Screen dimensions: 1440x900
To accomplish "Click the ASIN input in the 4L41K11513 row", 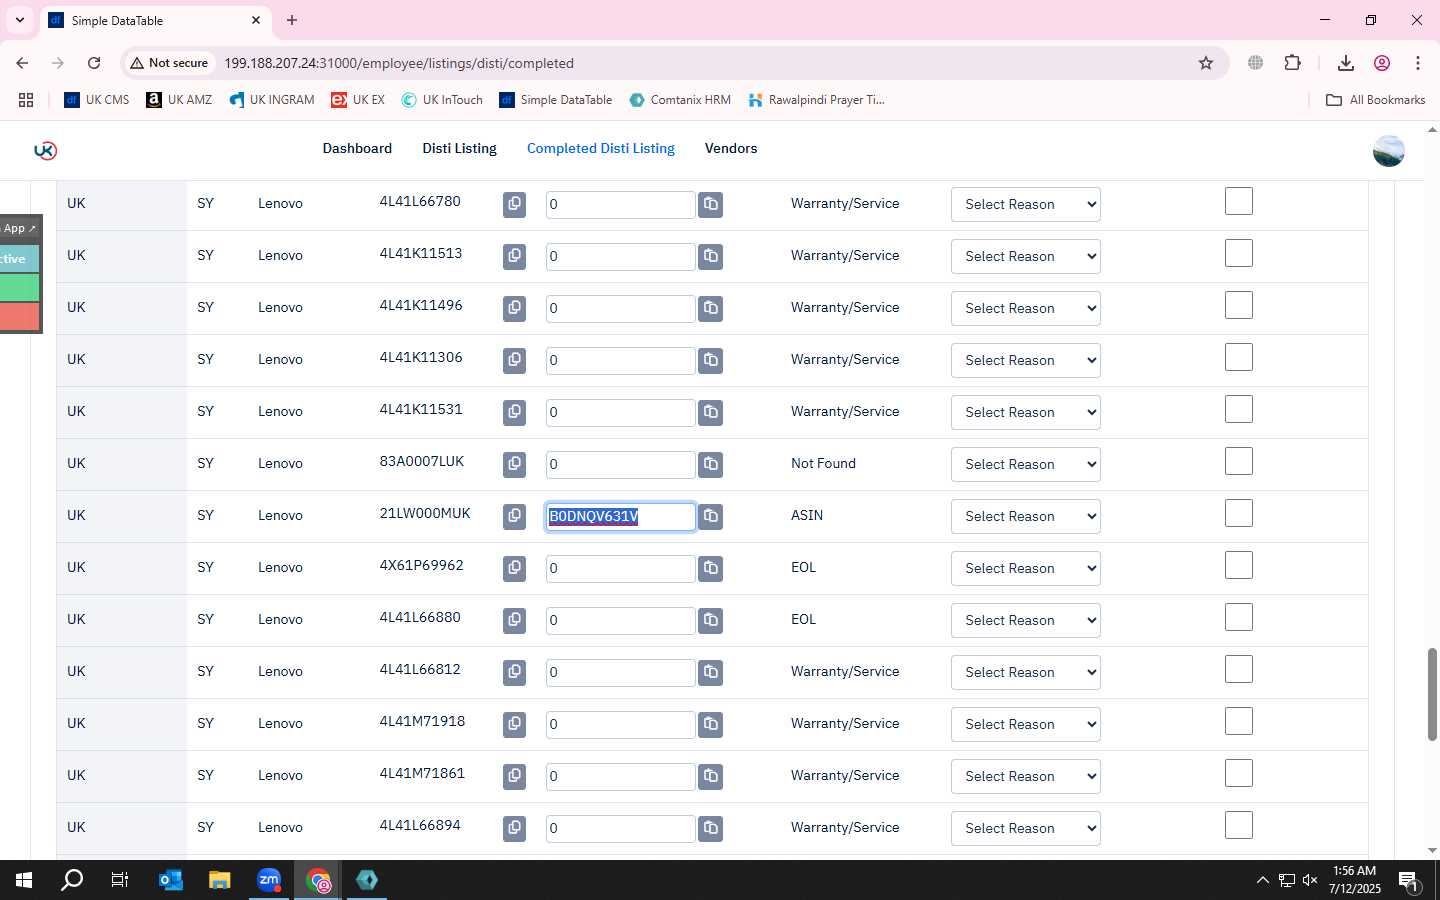I will (620, 256).
